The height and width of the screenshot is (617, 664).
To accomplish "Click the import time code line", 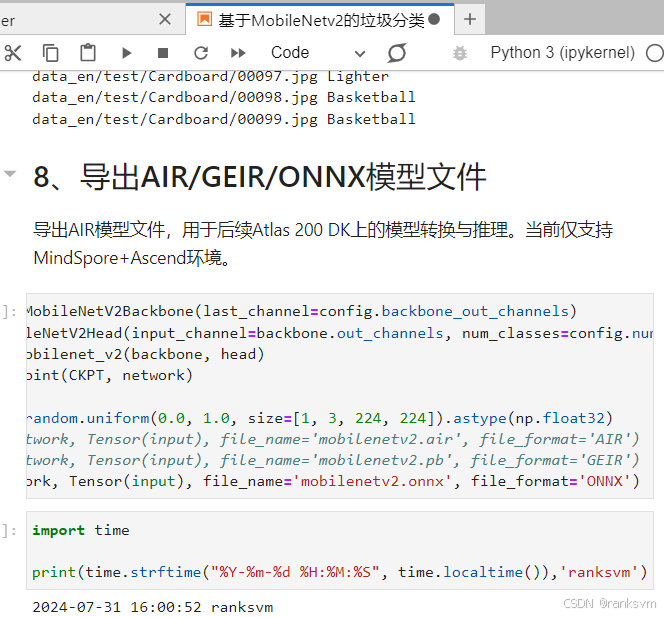I will coord(81,530).
